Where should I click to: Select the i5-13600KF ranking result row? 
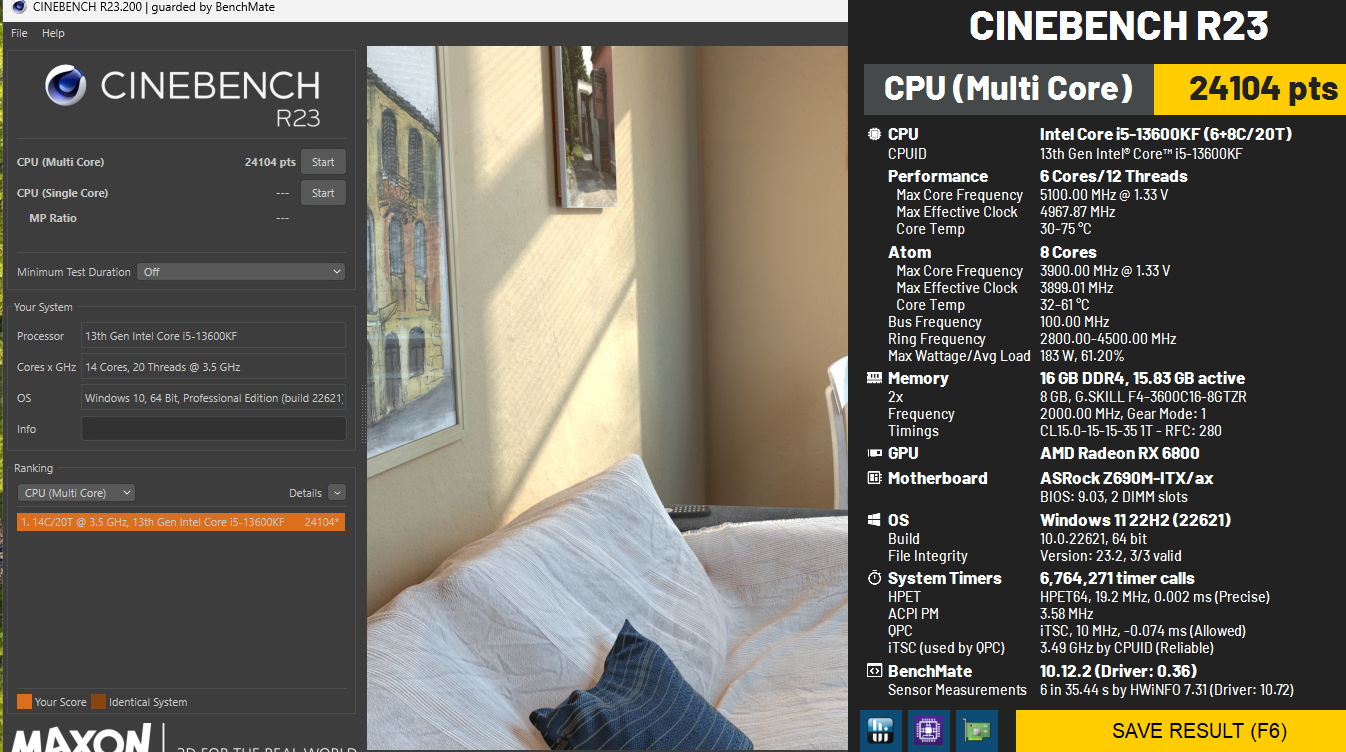[x=181, y=522]
